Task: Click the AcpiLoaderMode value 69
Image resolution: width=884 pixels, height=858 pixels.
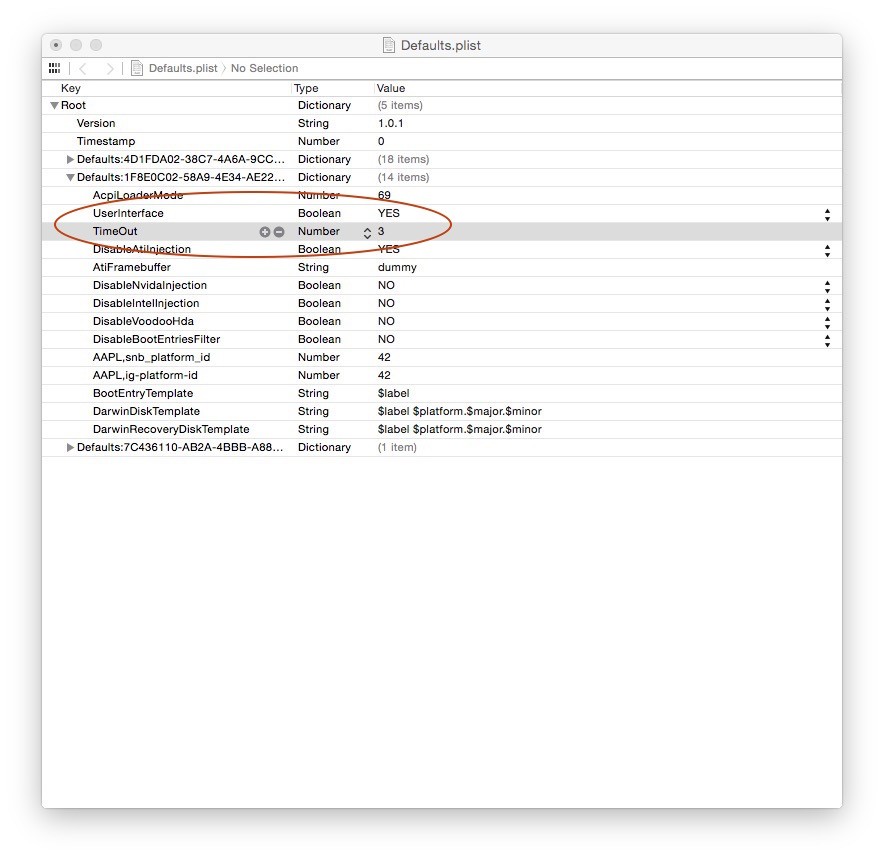Action: click(x=384, y=196)
